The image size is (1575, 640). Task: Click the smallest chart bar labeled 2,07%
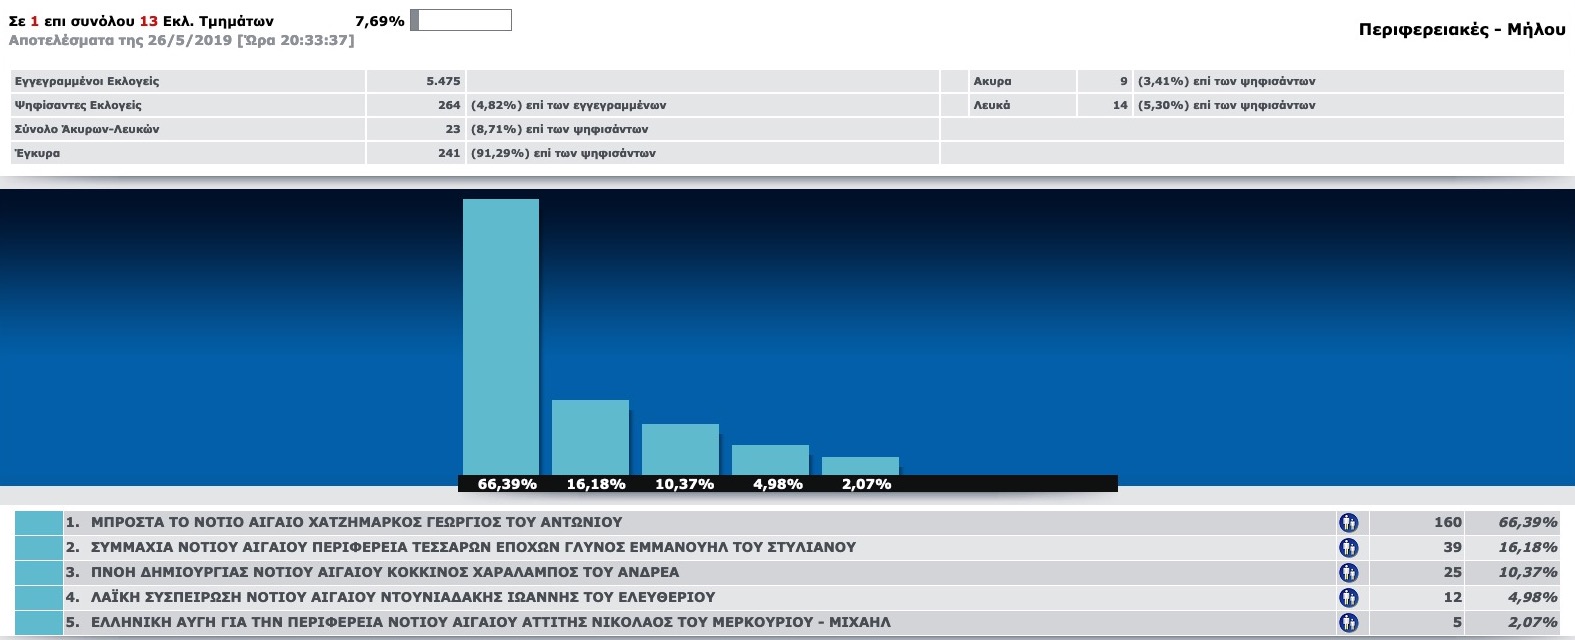(x=860, y=466)
